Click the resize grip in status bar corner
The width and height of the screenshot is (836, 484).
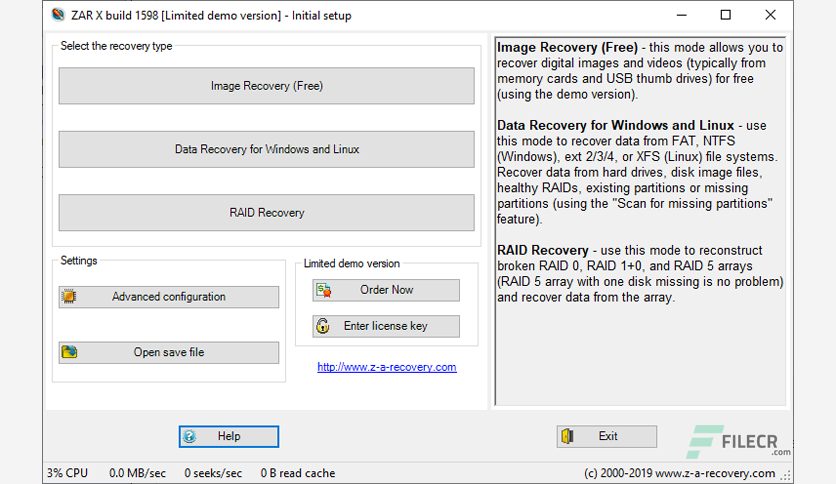pos(786,475)
